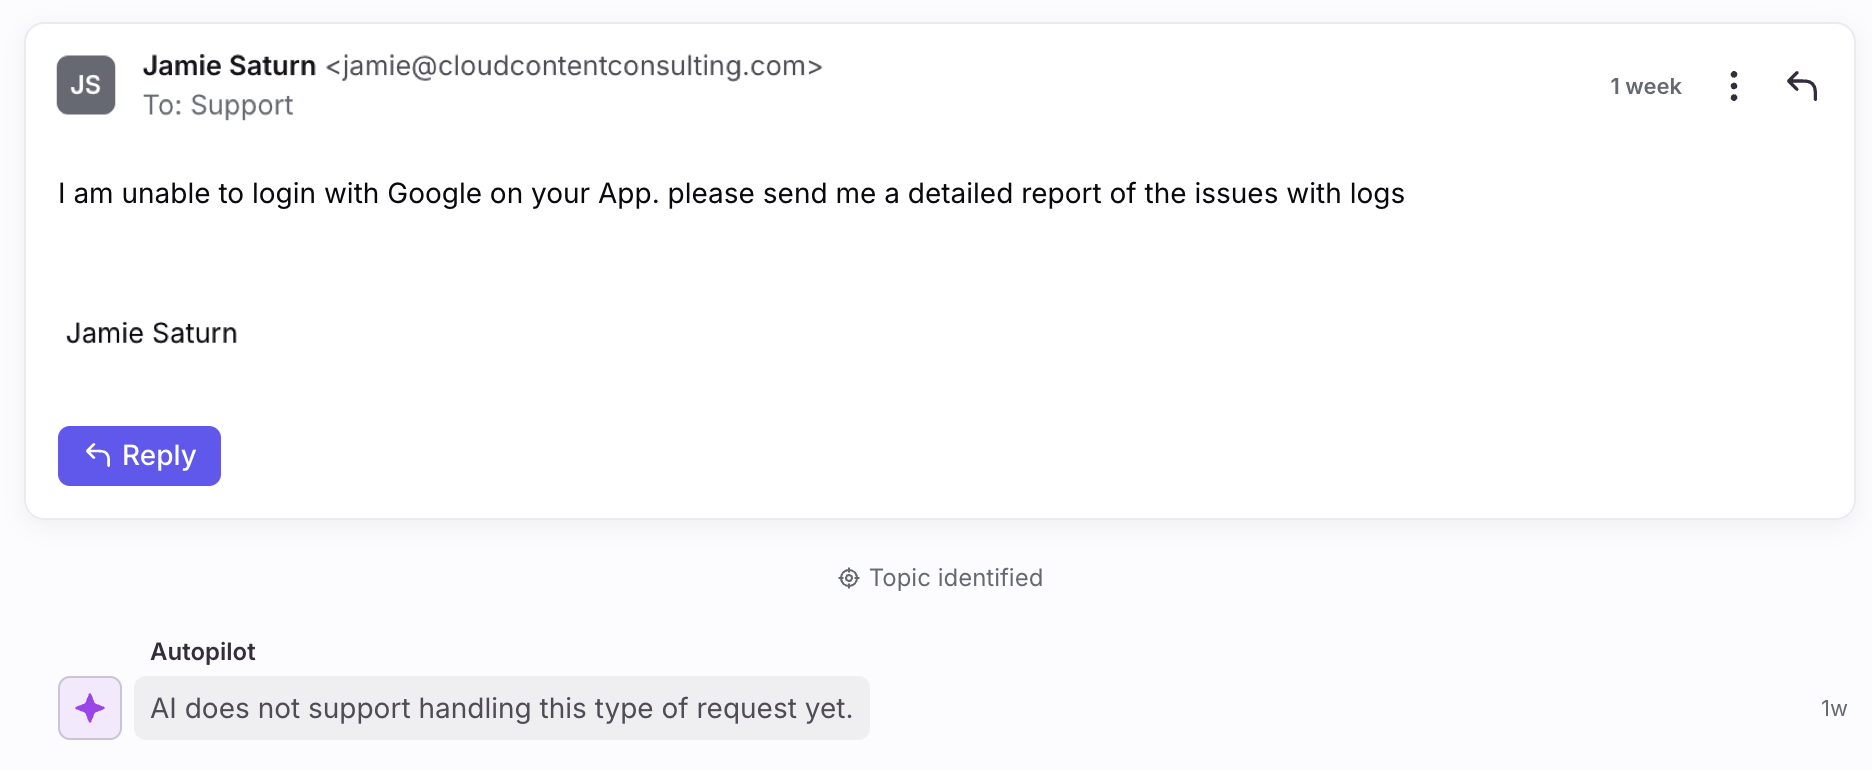
Task: Click the word Google in the email
Action: point(434,193)
